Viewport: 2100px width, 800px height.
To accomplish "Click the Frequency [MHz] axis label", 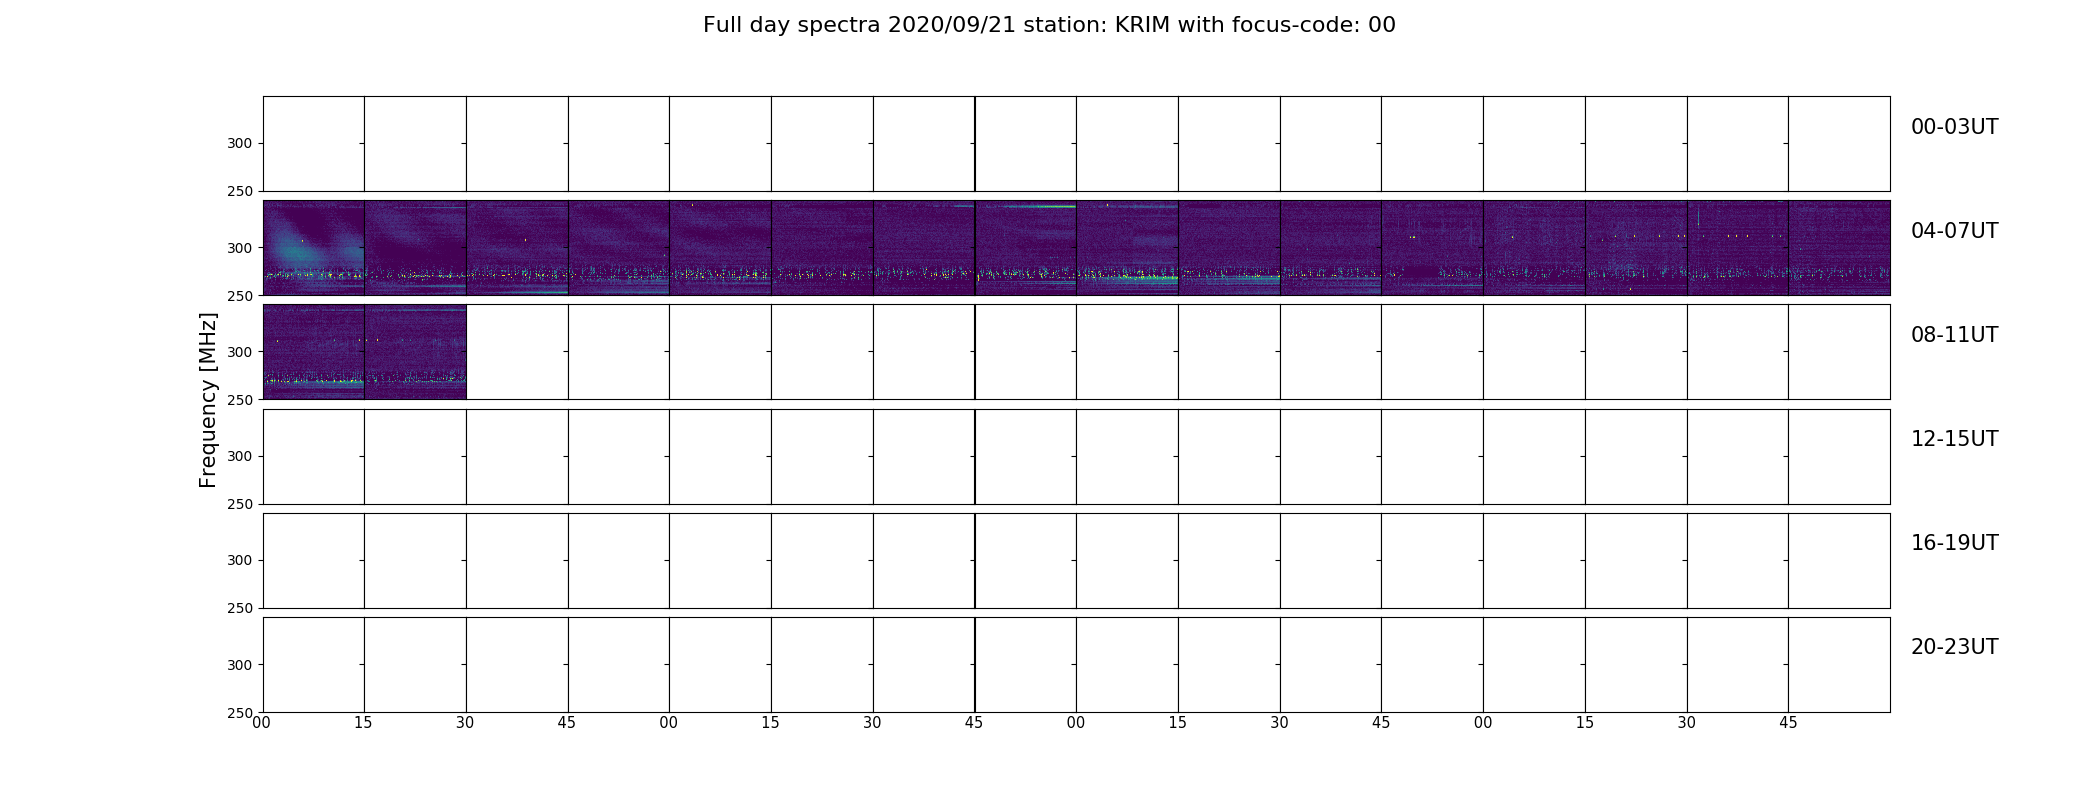I will pos(208,400).
